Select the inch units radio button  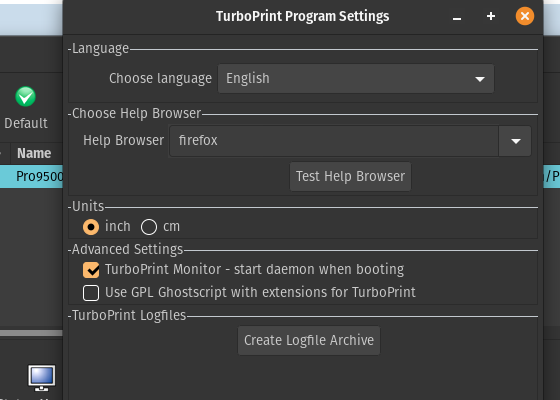click(91, 227)
